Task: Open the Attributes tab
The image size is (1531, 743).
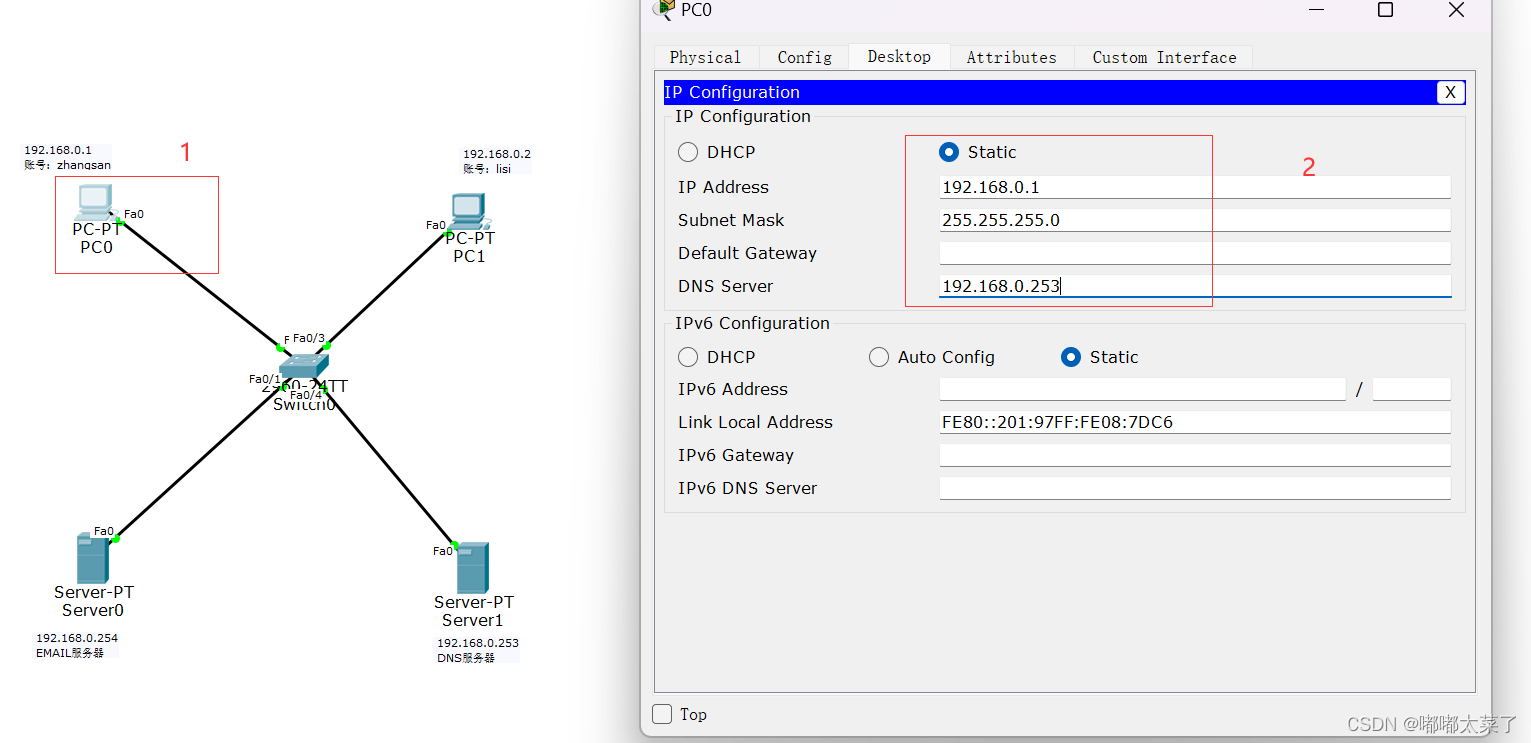Action: pyautogui.click(x=1011, y=57)
